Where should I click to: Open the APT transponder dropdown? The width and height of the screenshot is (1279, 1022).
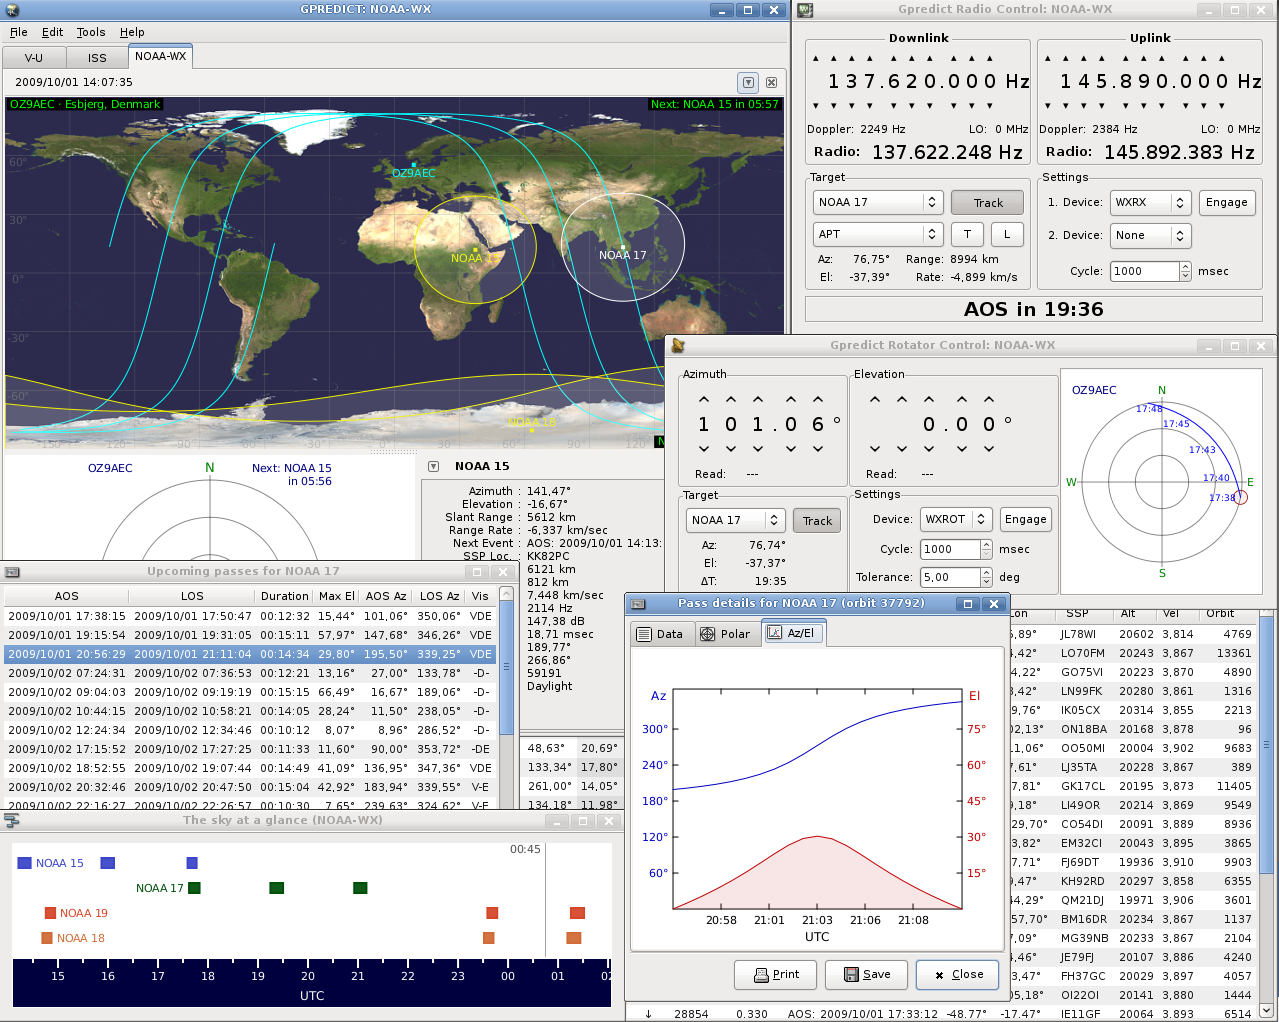pos(877,234)
